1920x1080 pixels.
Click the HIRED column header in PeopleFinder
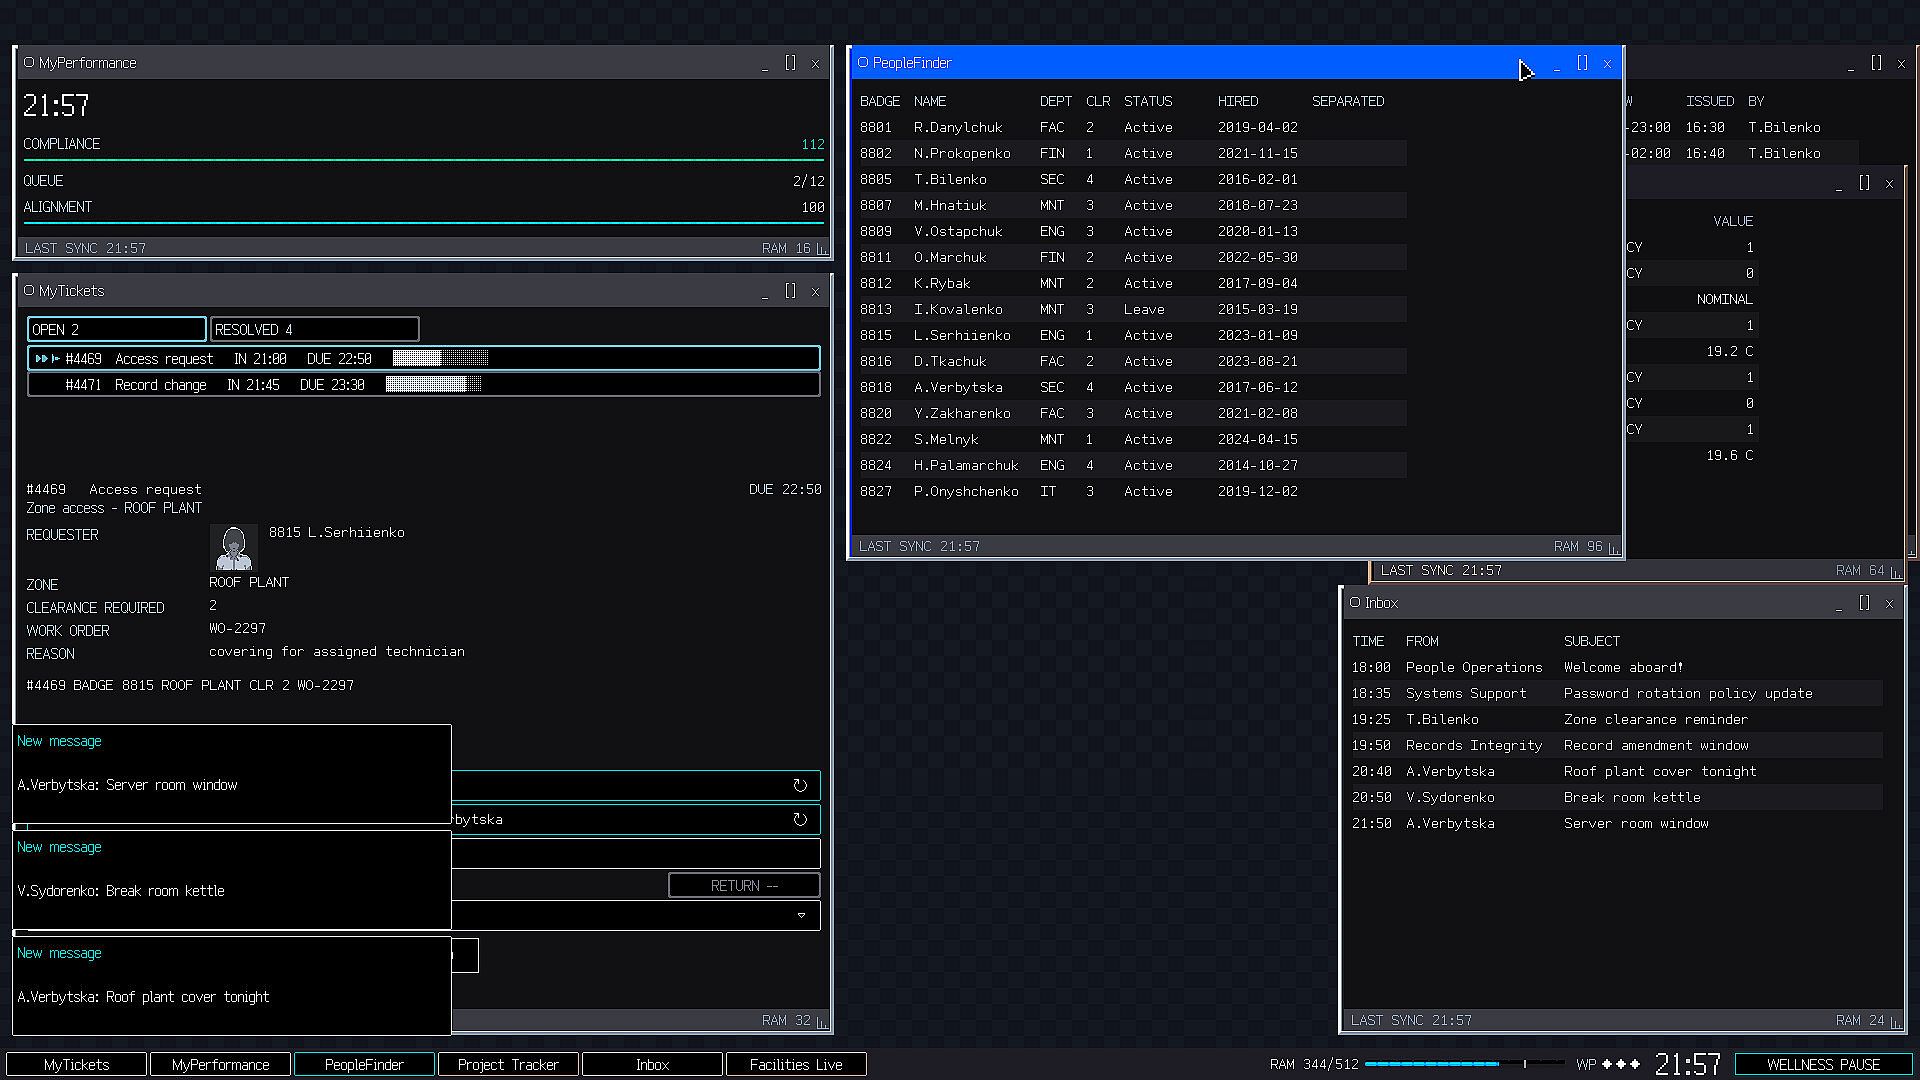(1238, 101)
